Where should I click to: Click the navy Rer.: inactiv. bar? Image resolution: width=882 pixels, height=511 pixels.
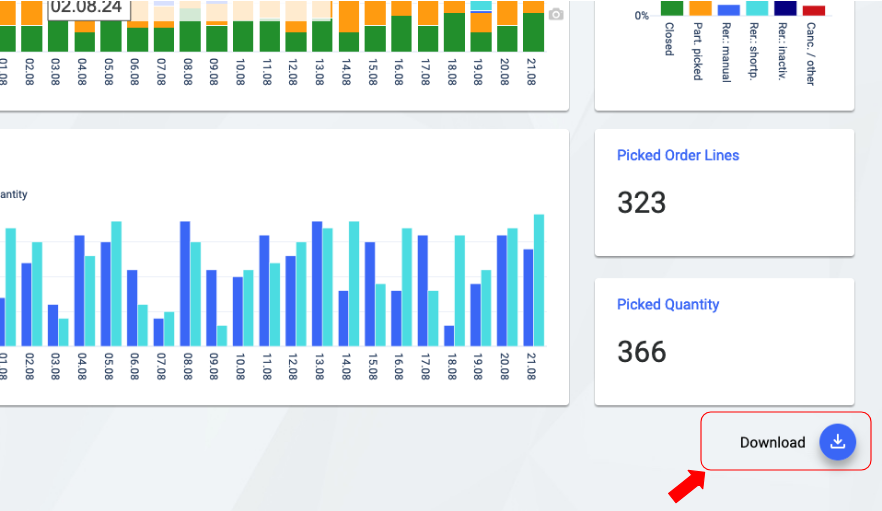[786, 8]
